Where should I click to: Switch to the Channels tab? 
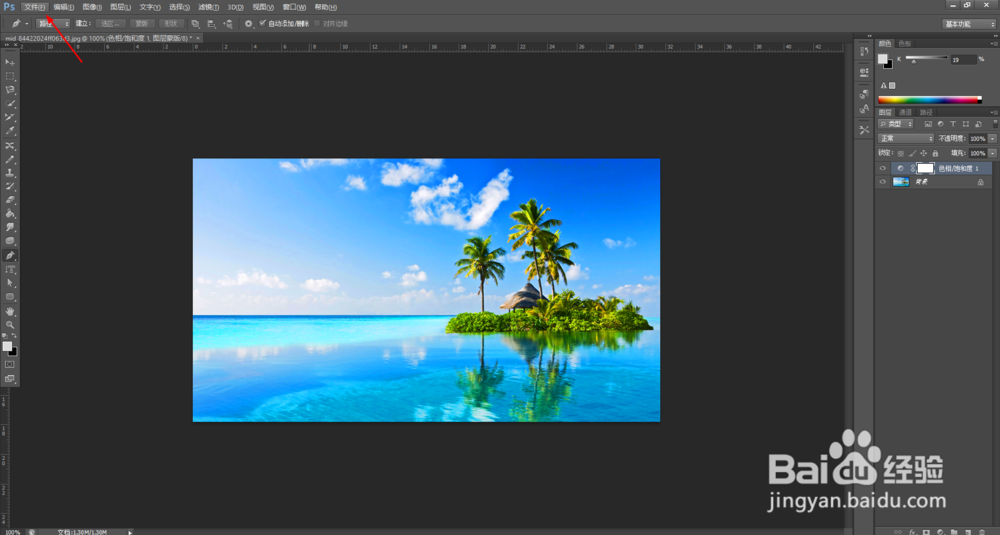click(x=906, y=112)
